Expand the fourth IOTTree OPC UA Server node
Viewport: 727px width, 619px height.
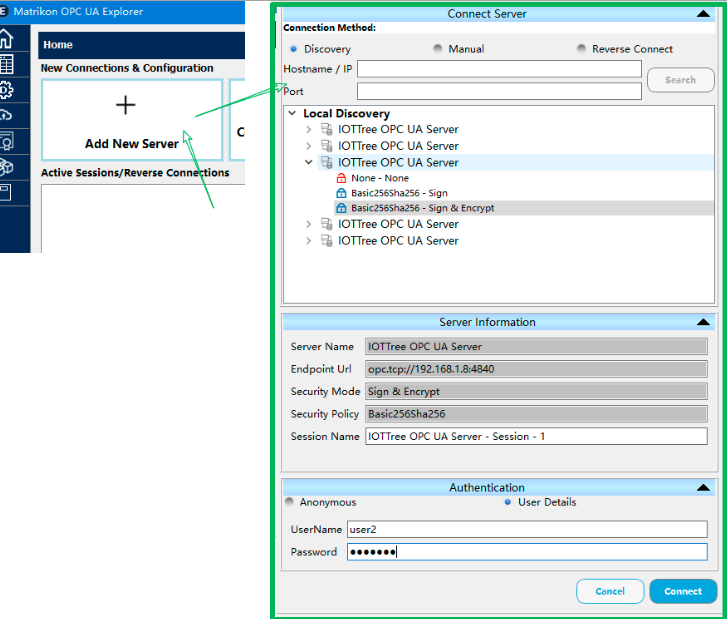coord(309,224)
